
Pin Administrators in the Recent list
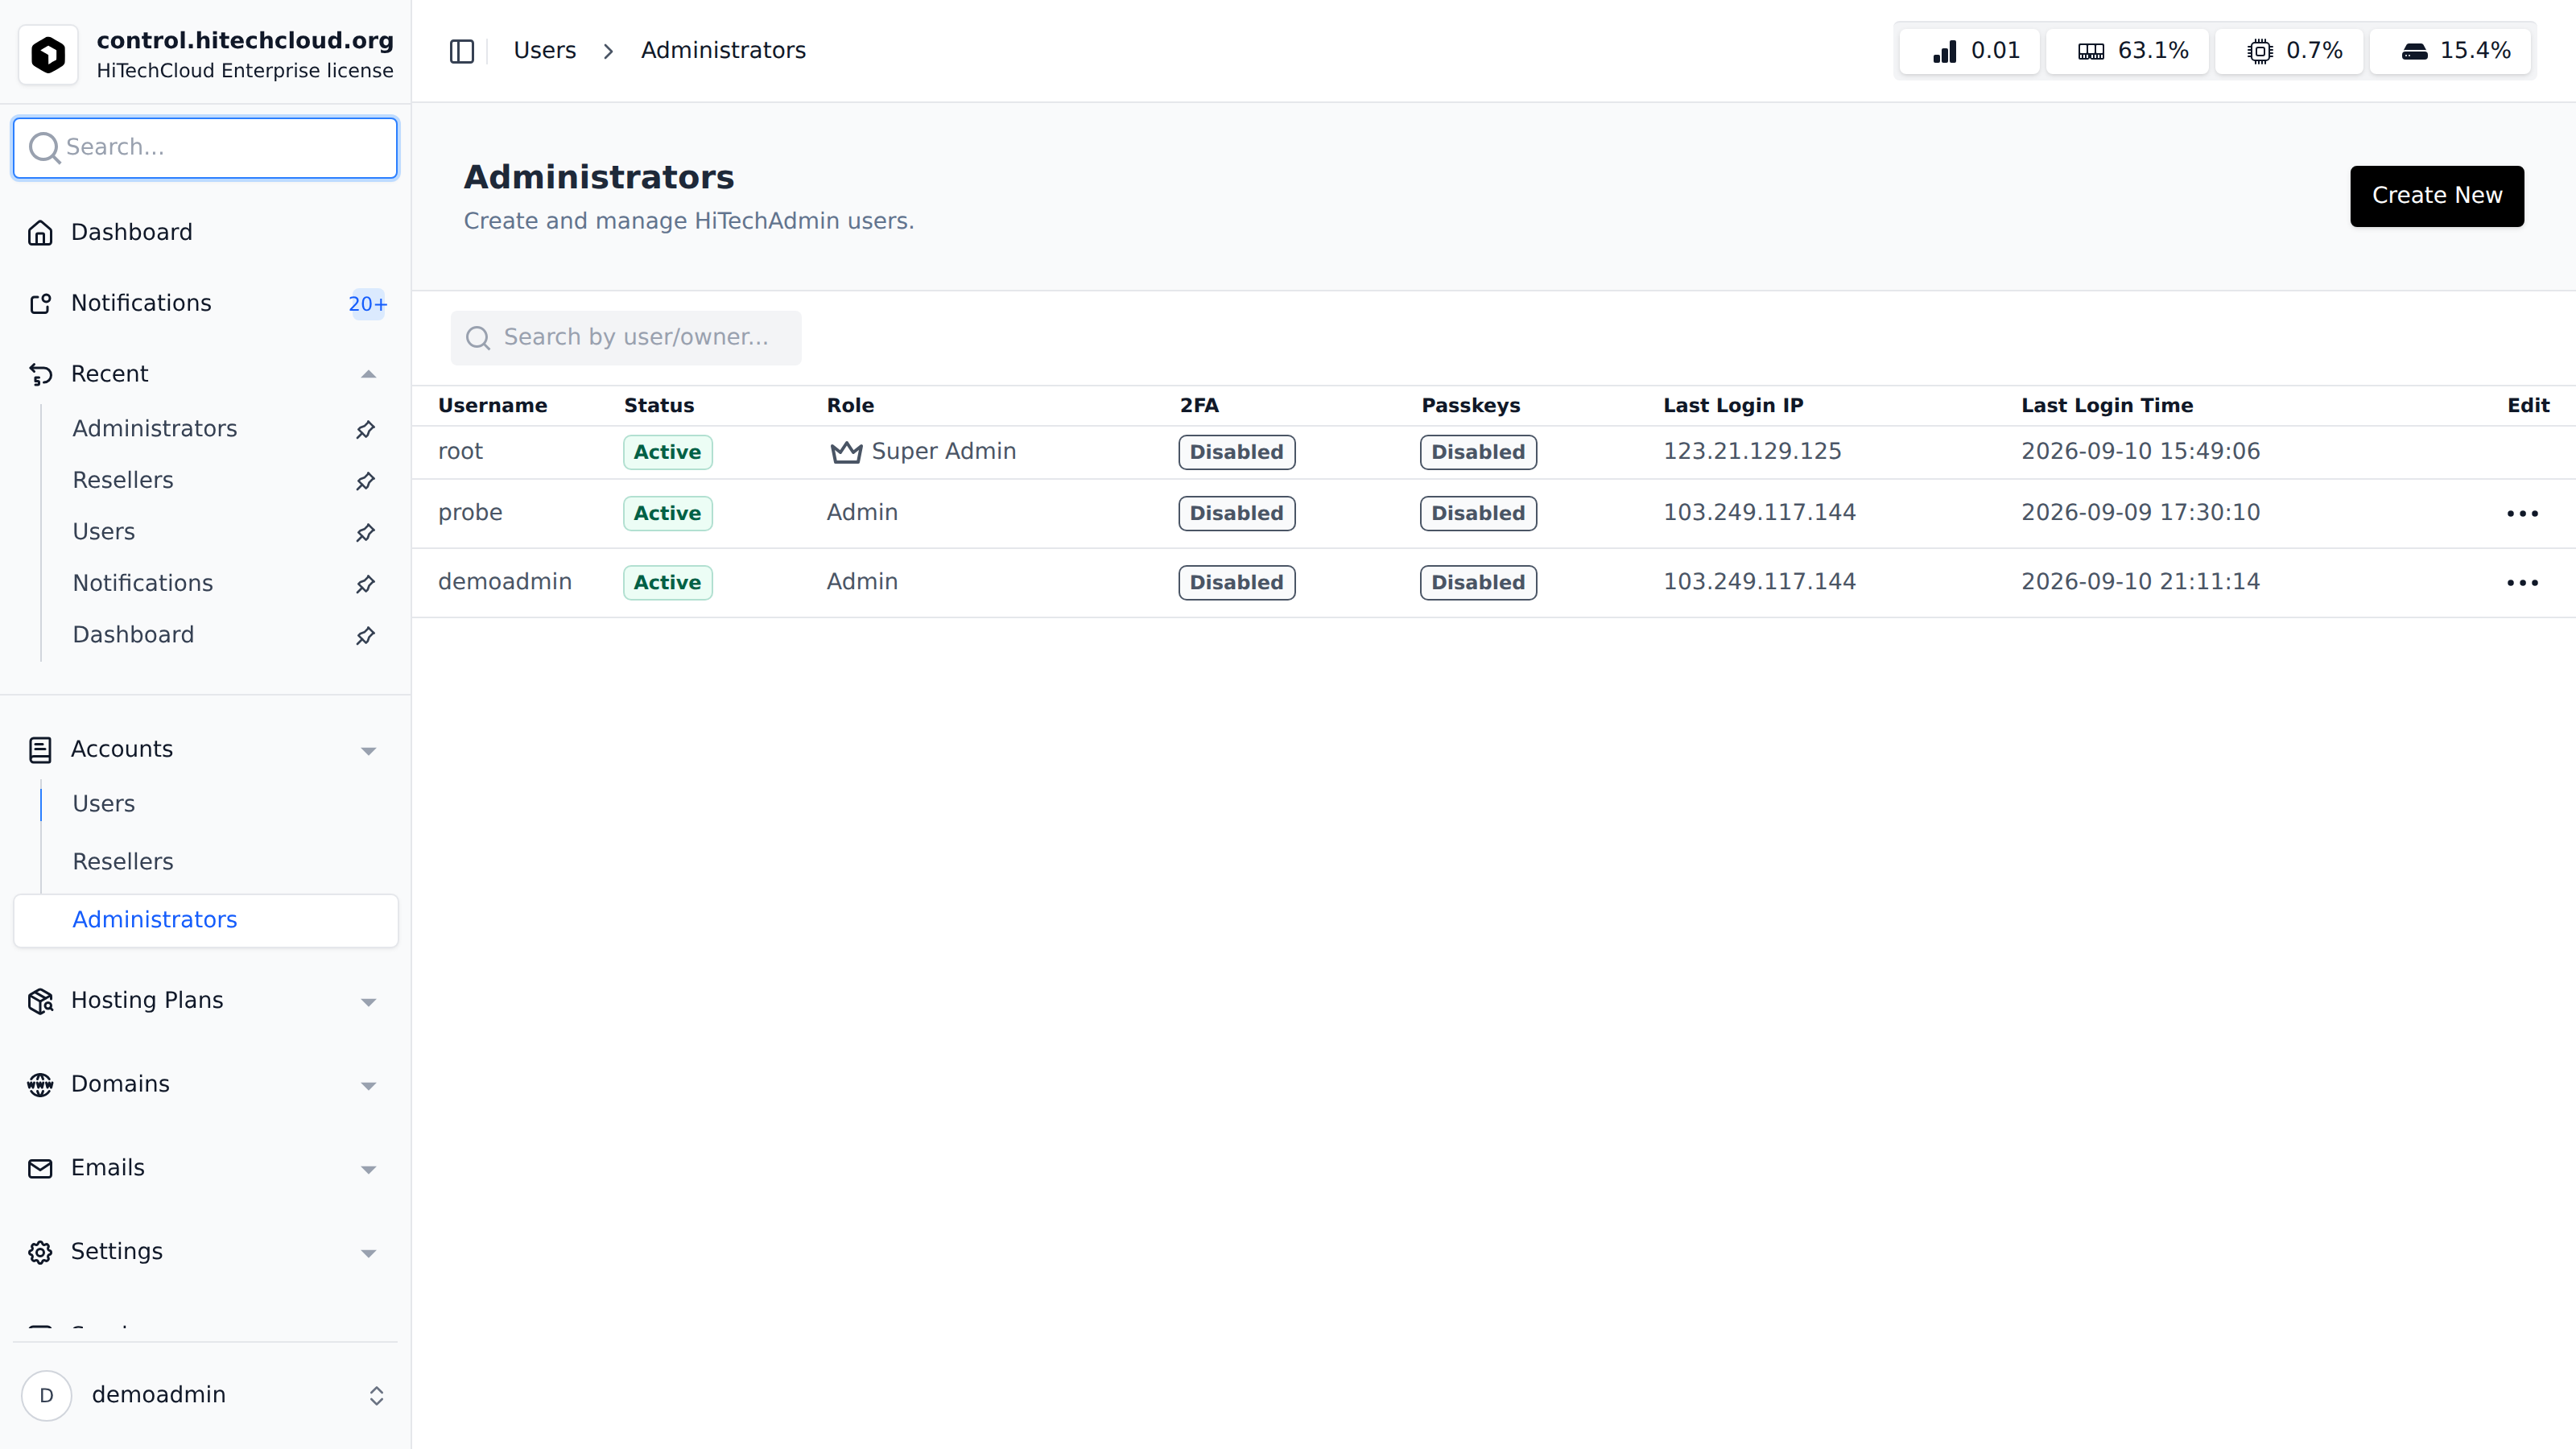pos(366,429)
